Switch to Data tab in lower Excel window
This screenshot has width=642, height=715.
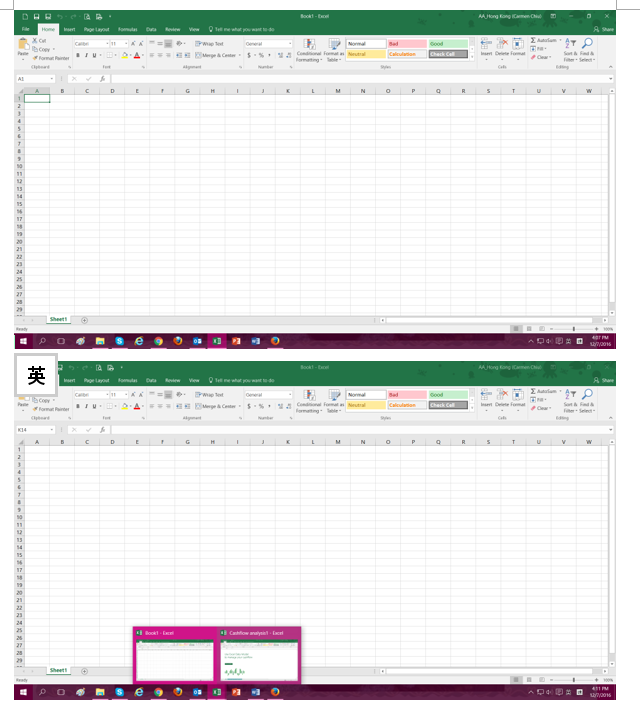pyautogui.click(x=151, y=380)
